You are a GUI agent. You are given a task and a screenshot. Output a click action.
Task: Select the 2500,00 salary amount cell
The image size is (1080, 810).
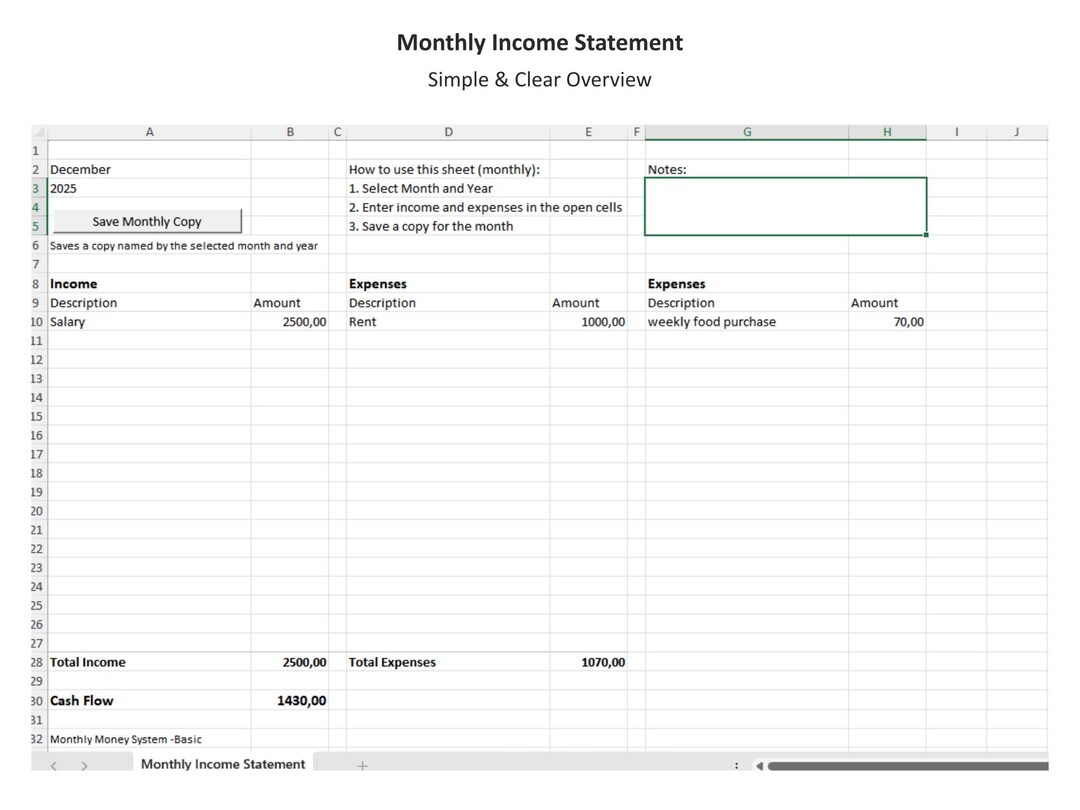290,322
